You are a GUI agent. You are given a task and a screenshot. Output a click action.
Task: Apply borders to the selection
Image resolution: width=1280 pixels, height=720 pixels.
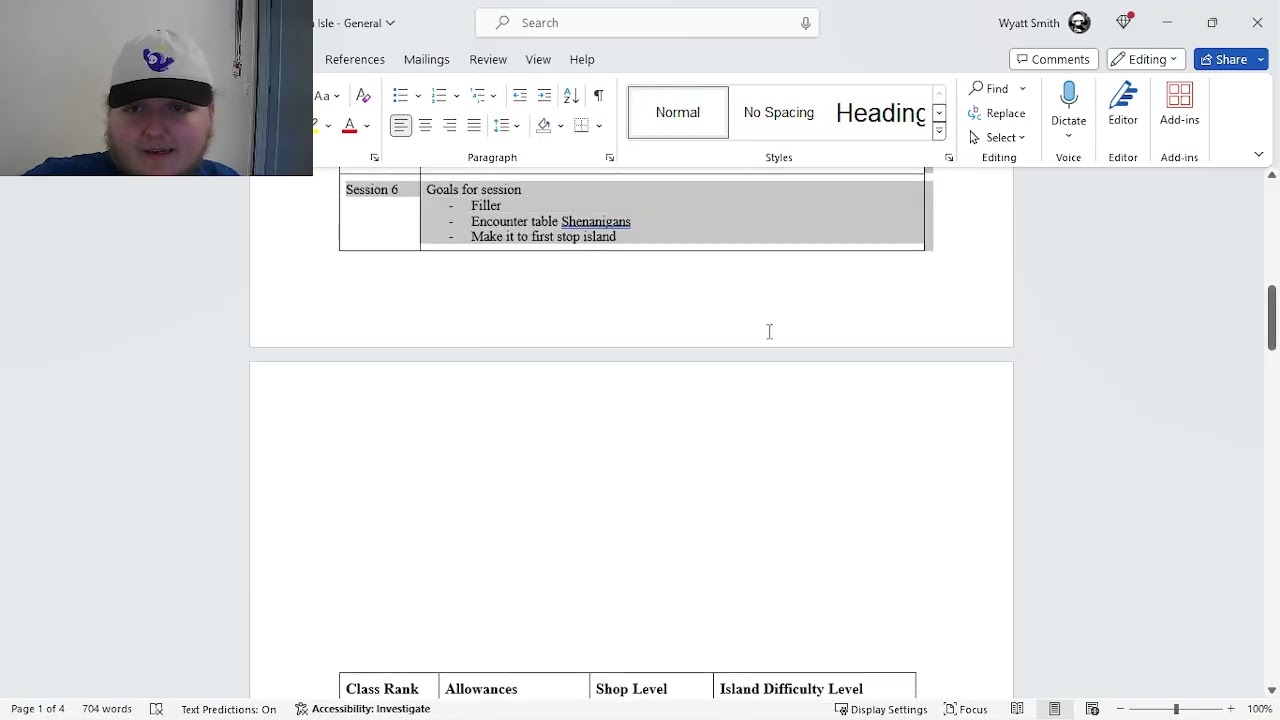[x=581, y=125]
